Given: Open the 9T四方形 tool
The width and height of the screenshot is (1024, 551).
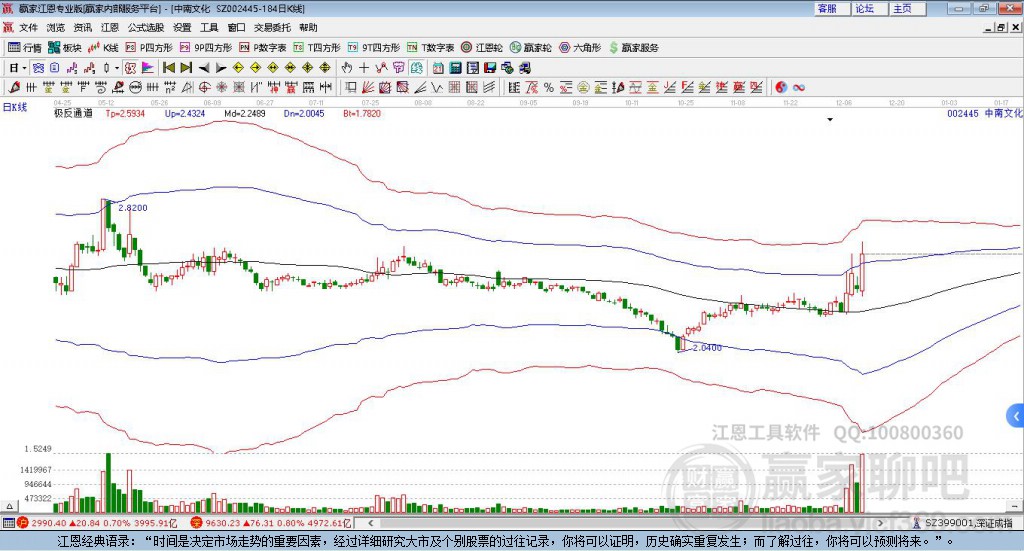Looking at the screenshot, I should click(374, 48).
